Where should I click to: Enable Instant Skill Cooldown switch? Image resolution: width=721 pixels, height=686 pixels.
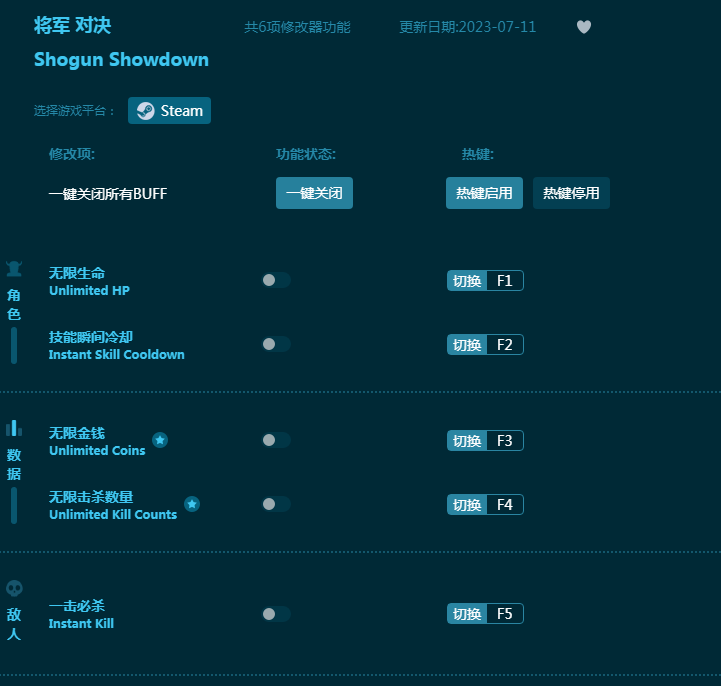276,344
